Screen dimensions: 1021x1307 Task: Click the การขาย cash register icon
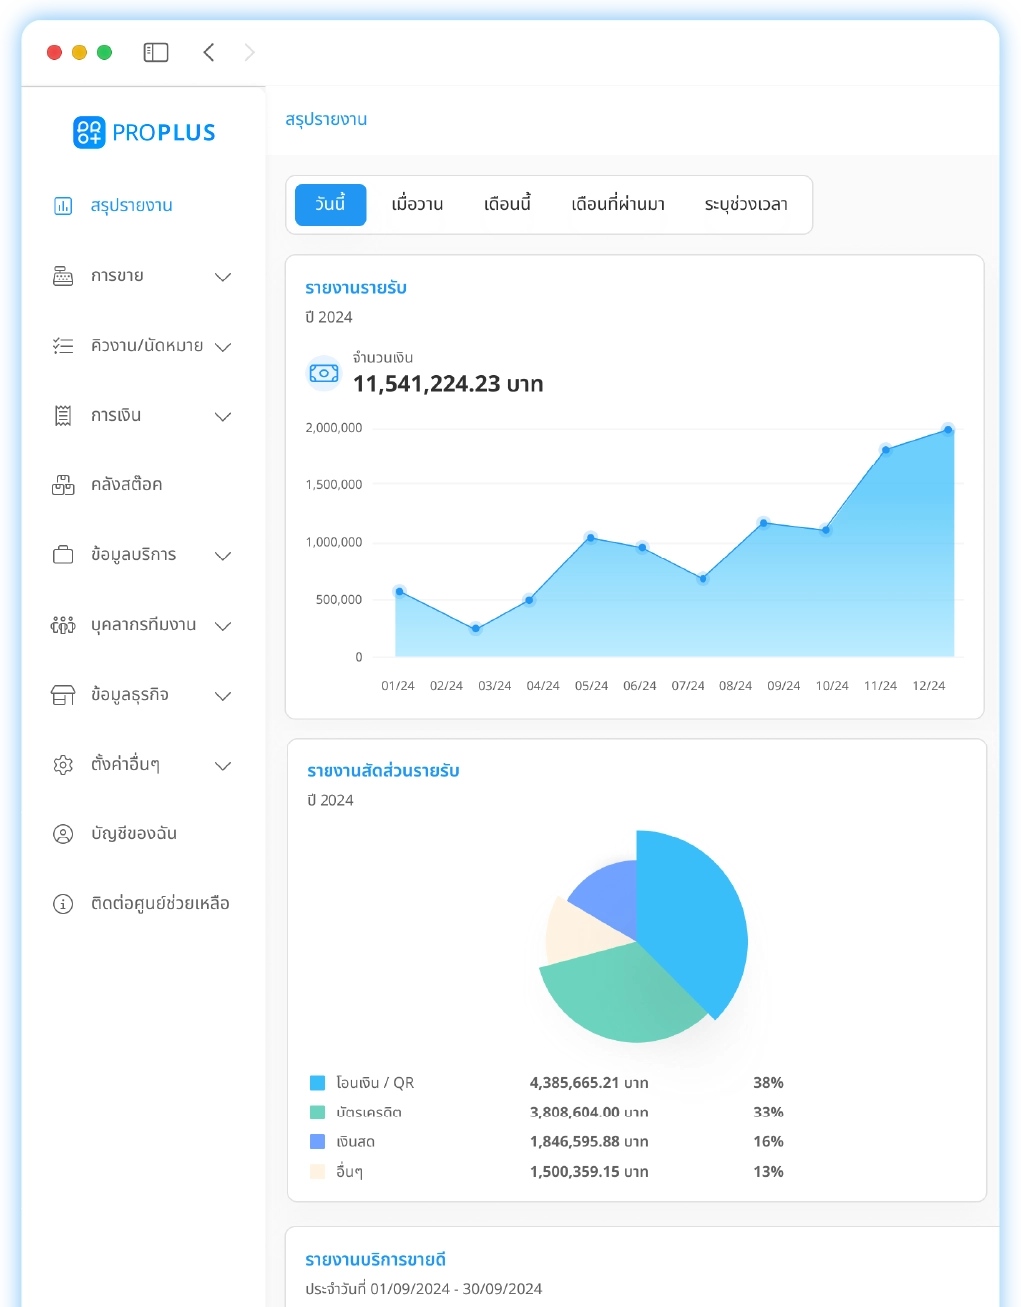click(63, 276)
